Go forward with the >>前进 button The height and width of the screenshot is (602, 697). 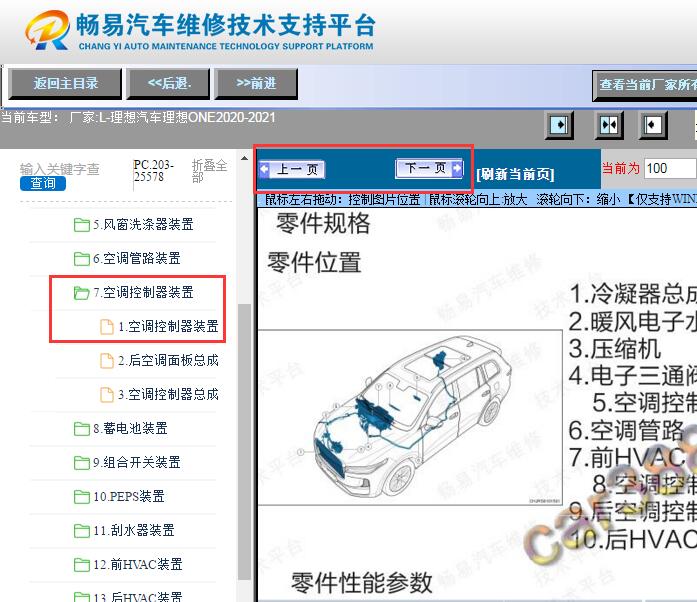point(256,83)
